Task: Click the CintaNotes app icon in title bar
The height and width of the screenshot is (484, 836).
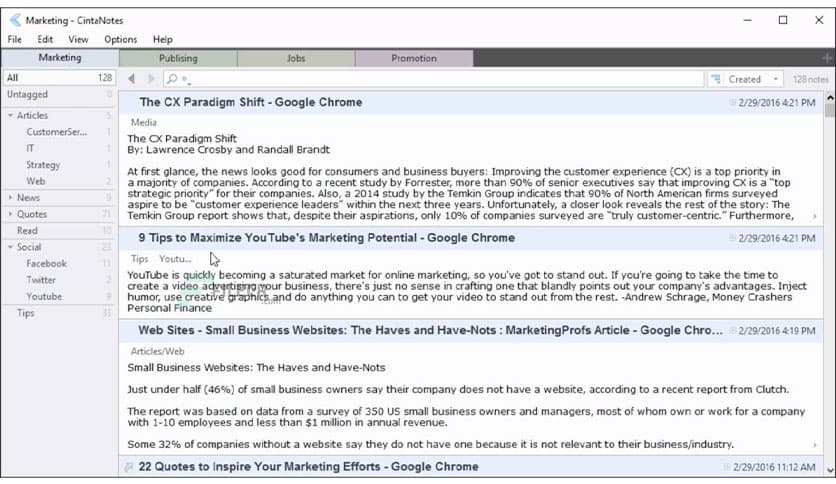Action: [x=13, y=19]
